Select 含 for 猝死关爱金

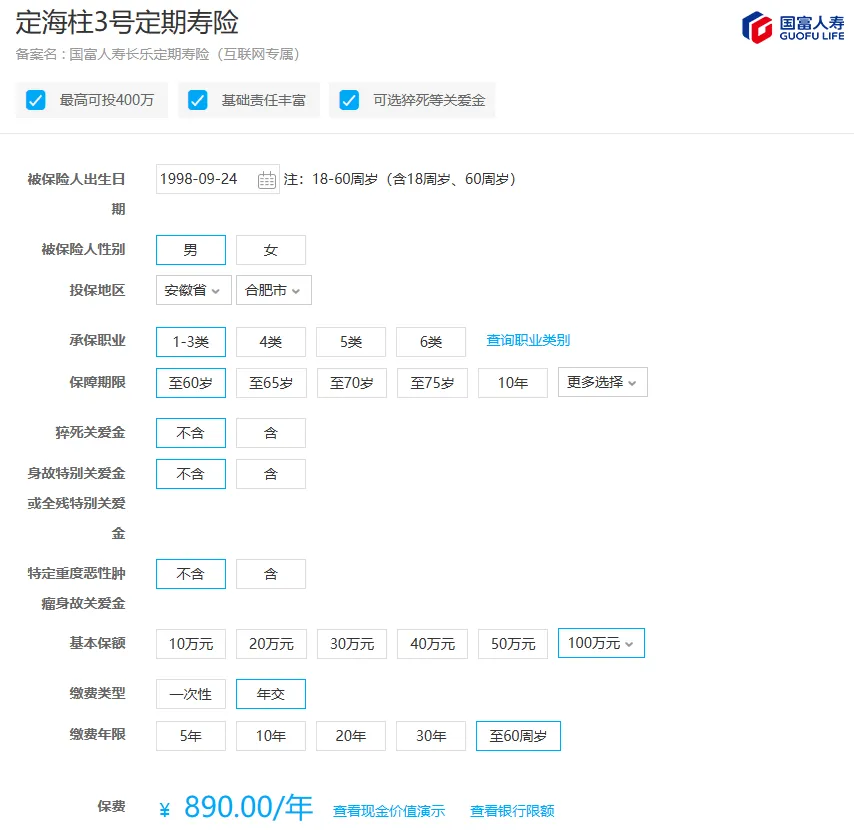271,433
